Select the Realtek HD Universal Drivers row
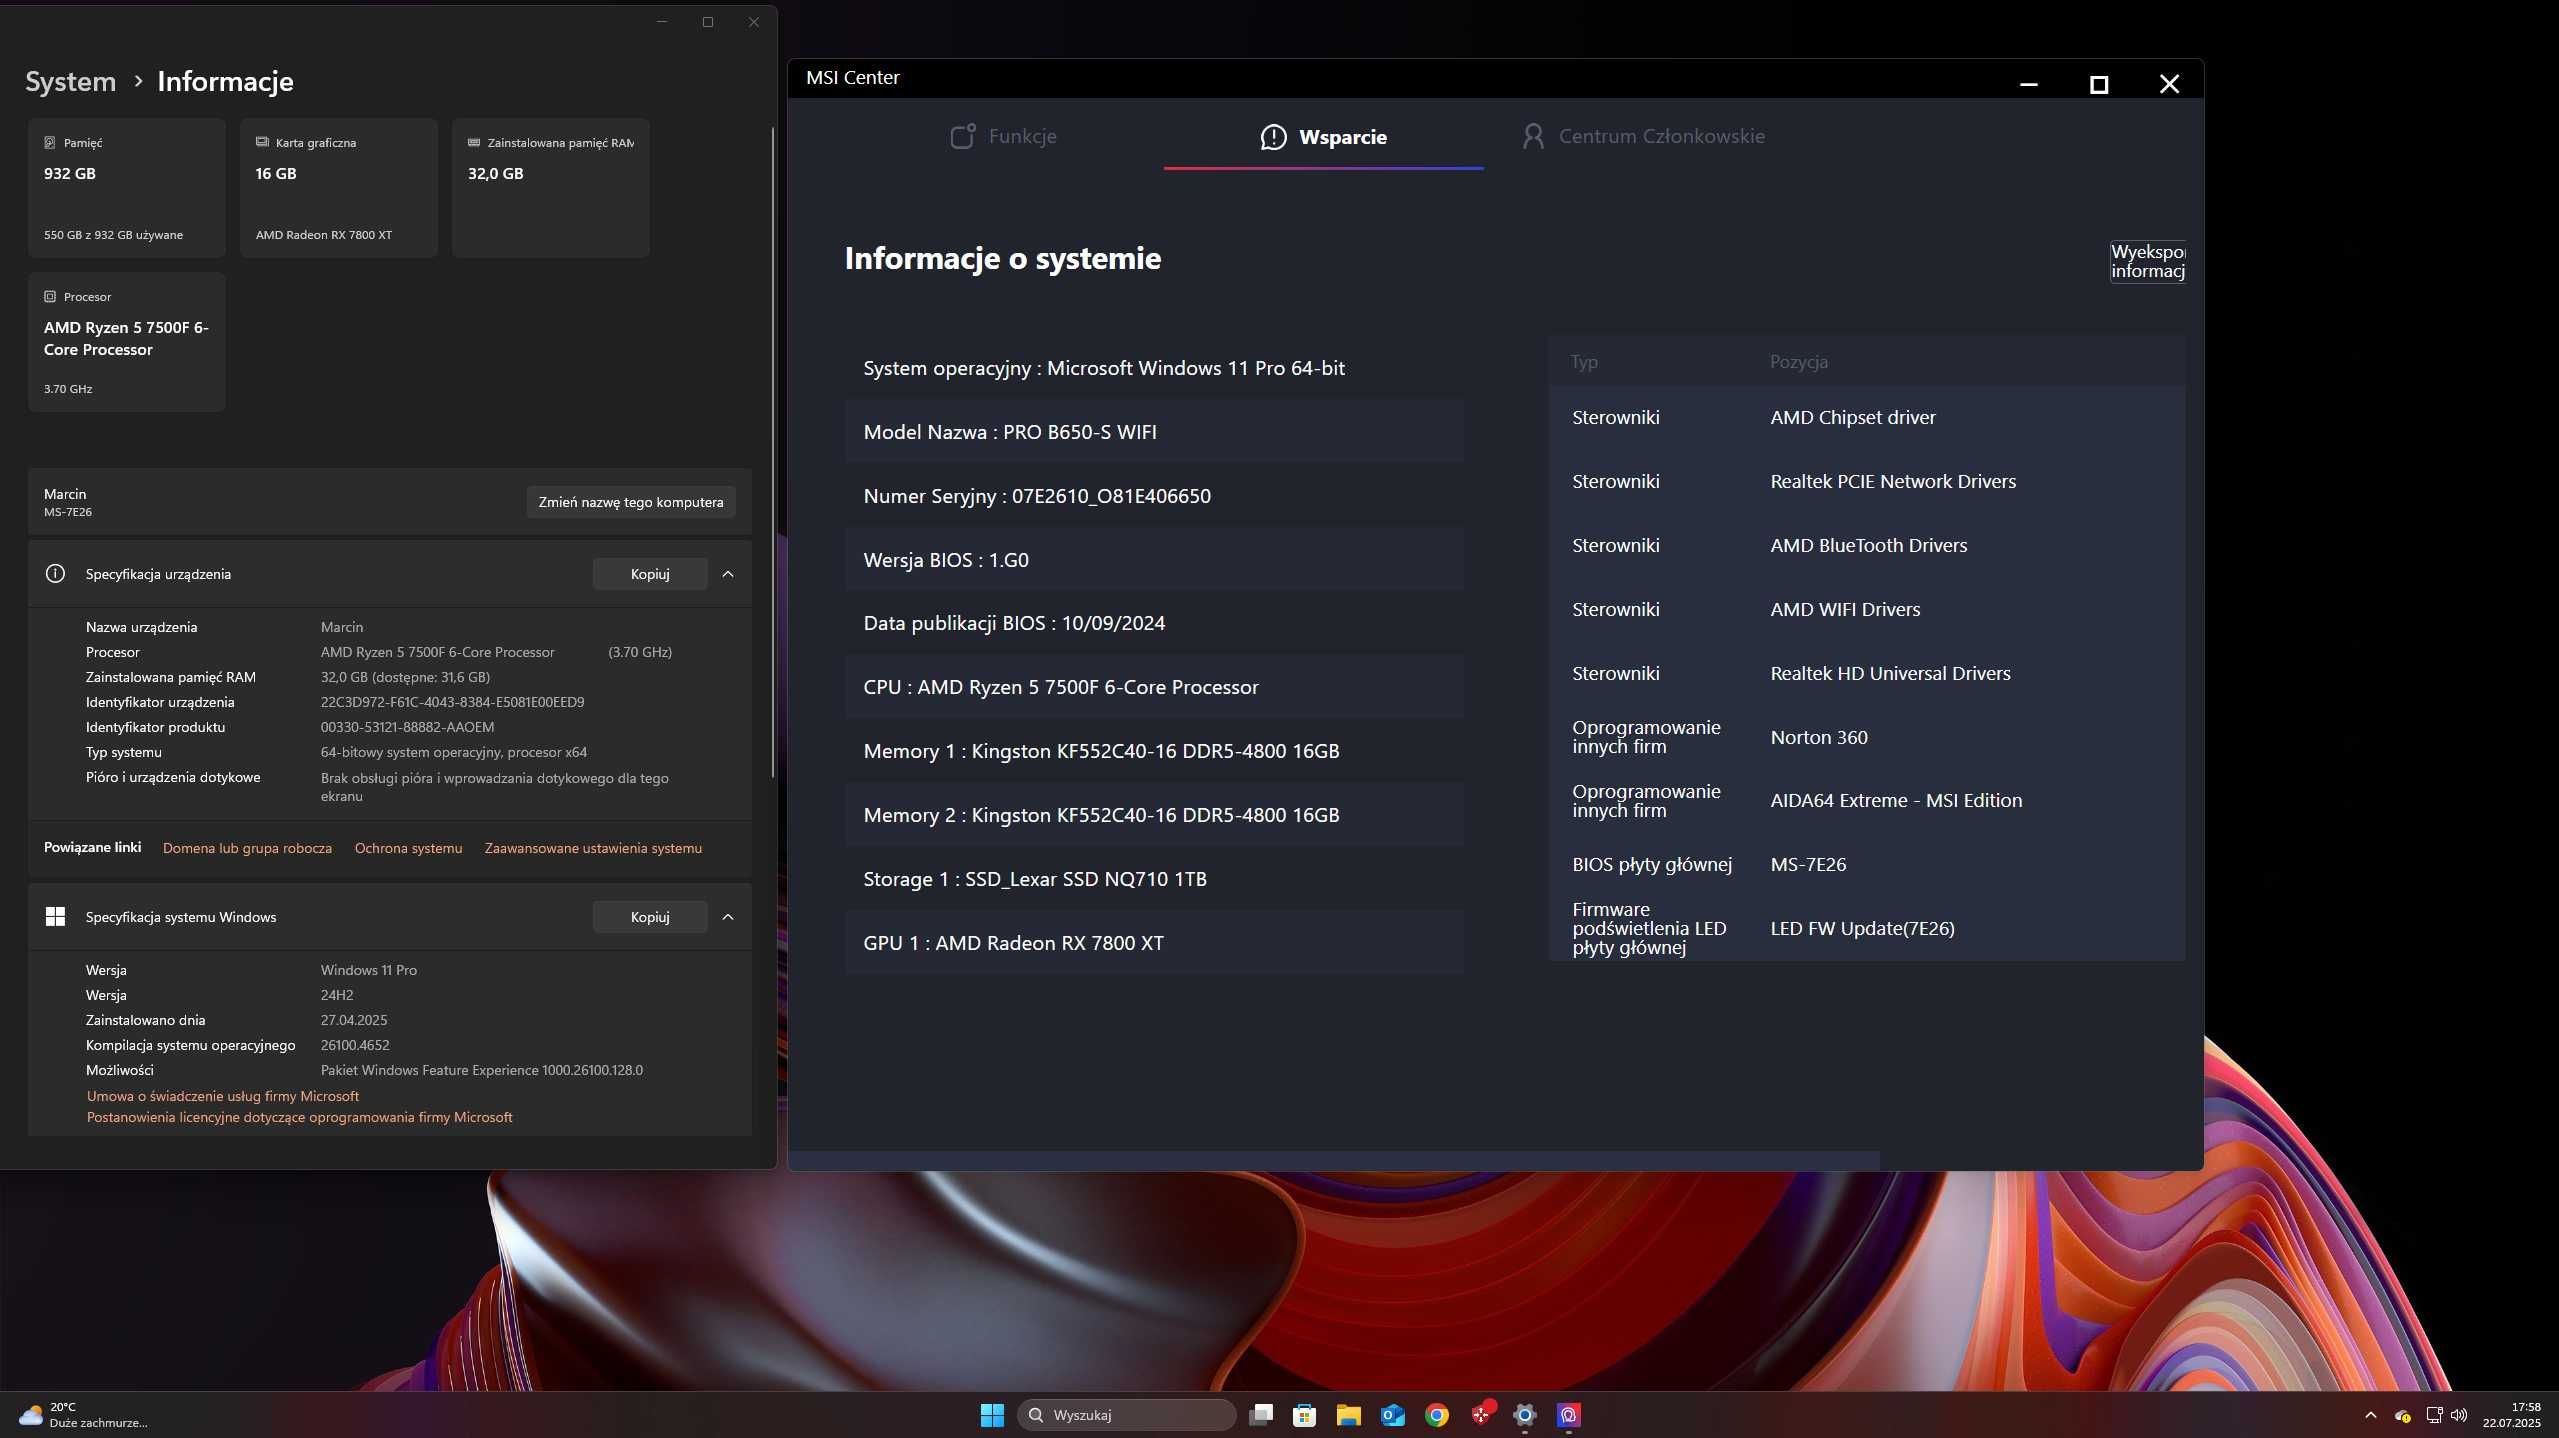 (1866, 674)
